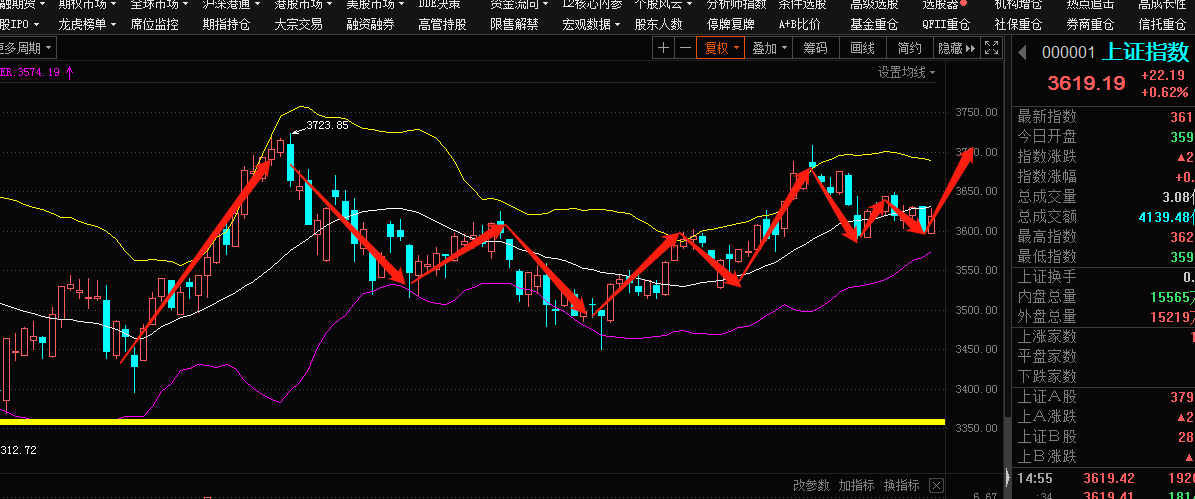Screen dimensions: 1195x499
Task: Expand 叠加 overlay dropdown
Action: click(770, 48)
